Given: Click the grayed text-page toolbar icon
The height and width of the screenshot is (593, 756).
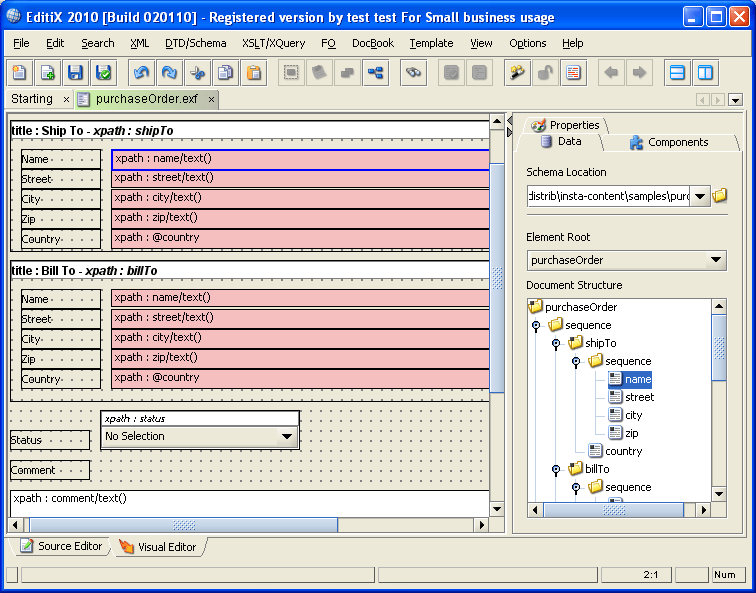Looking at the screenshot, I should click(x=479, y=73).
